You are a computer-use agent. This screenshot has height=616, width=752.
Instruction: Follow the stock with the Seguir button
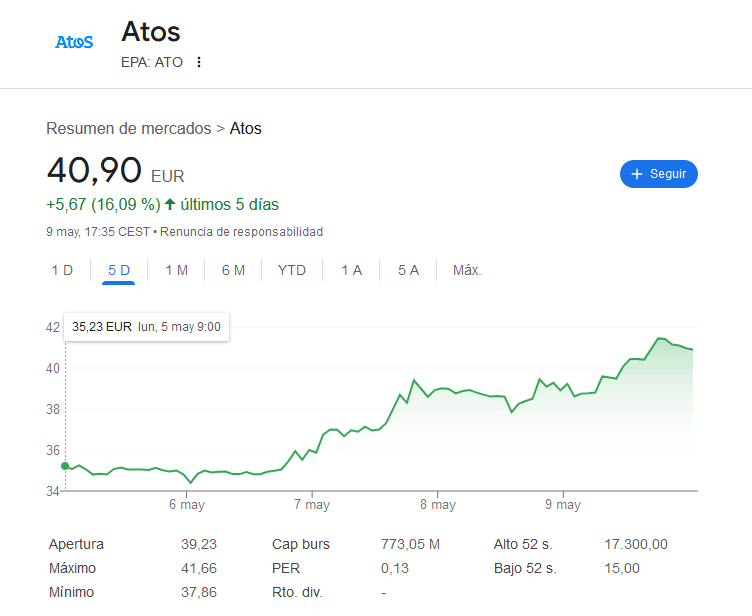658,174
